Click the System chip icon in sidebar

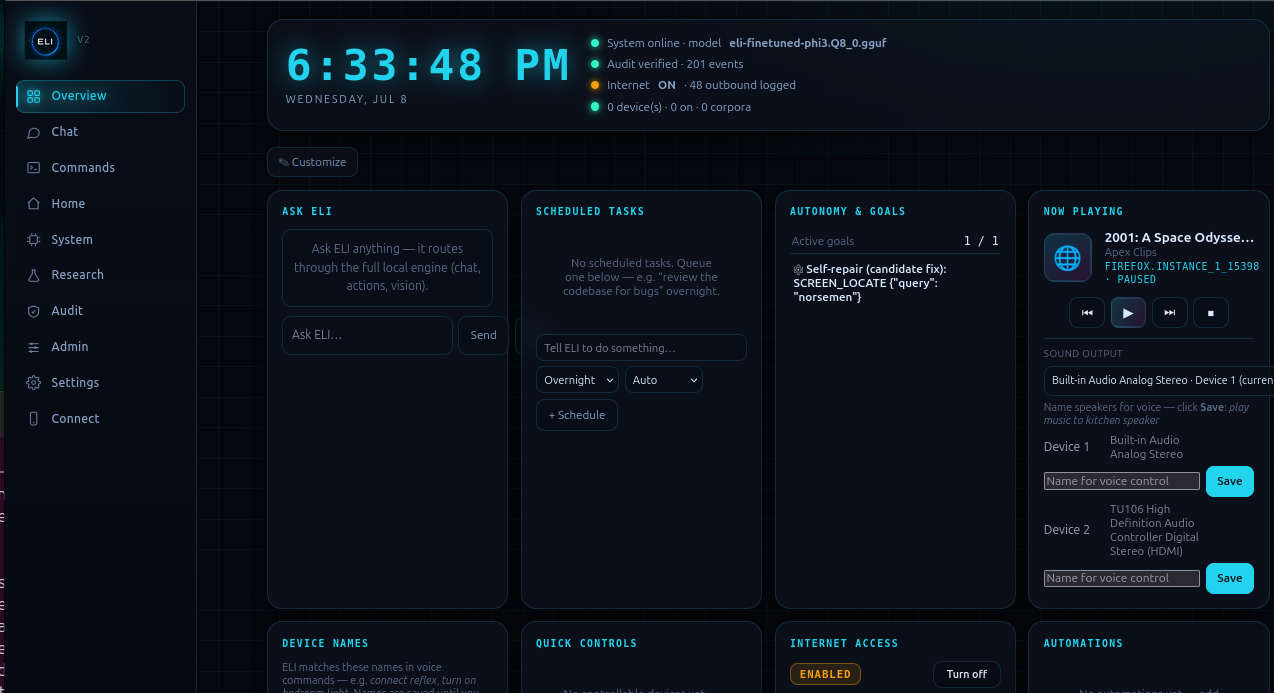(x=33, y=240)
